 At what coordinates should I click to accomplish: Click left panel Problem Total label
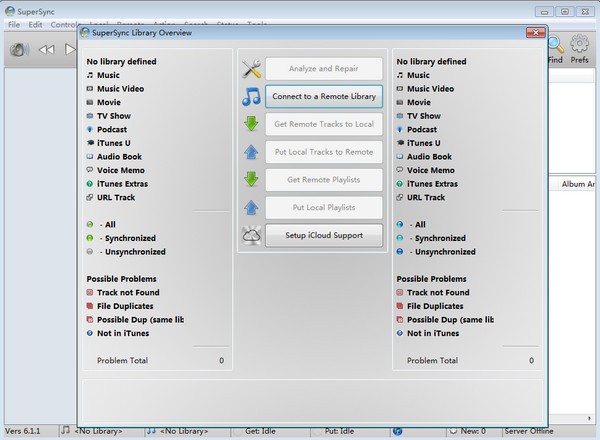point(122,360)
